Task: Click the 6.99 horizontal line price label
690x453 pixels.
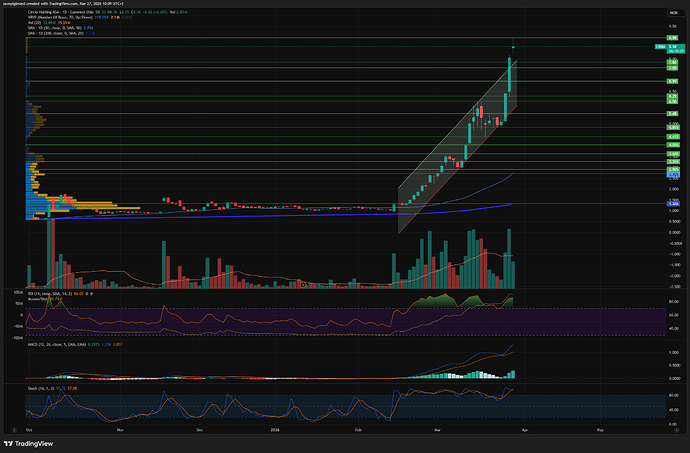Action: (673, 79)
